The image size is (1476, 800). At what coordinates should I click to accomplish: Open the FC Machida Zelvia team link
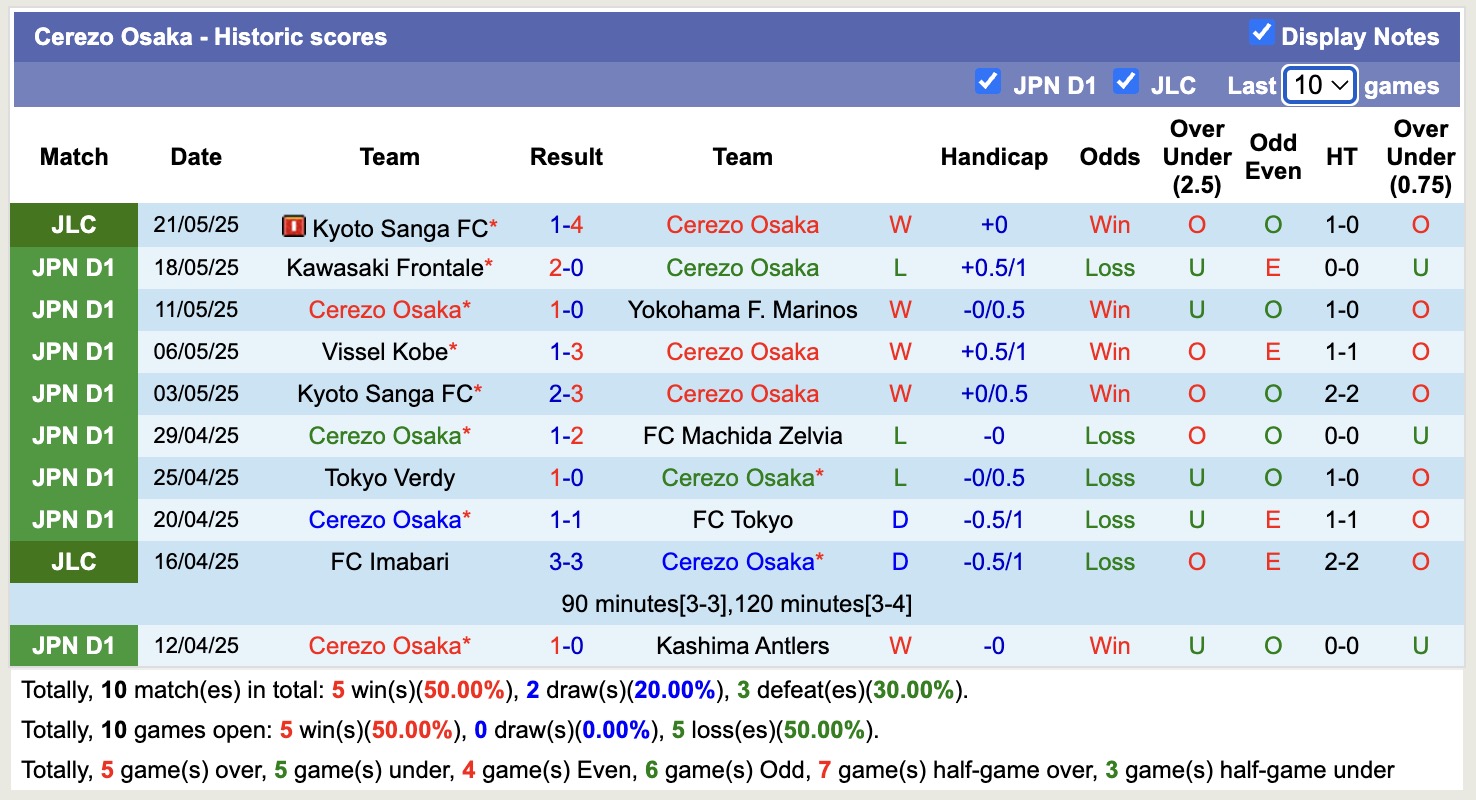pyautogui.click(x=742, y=435)
